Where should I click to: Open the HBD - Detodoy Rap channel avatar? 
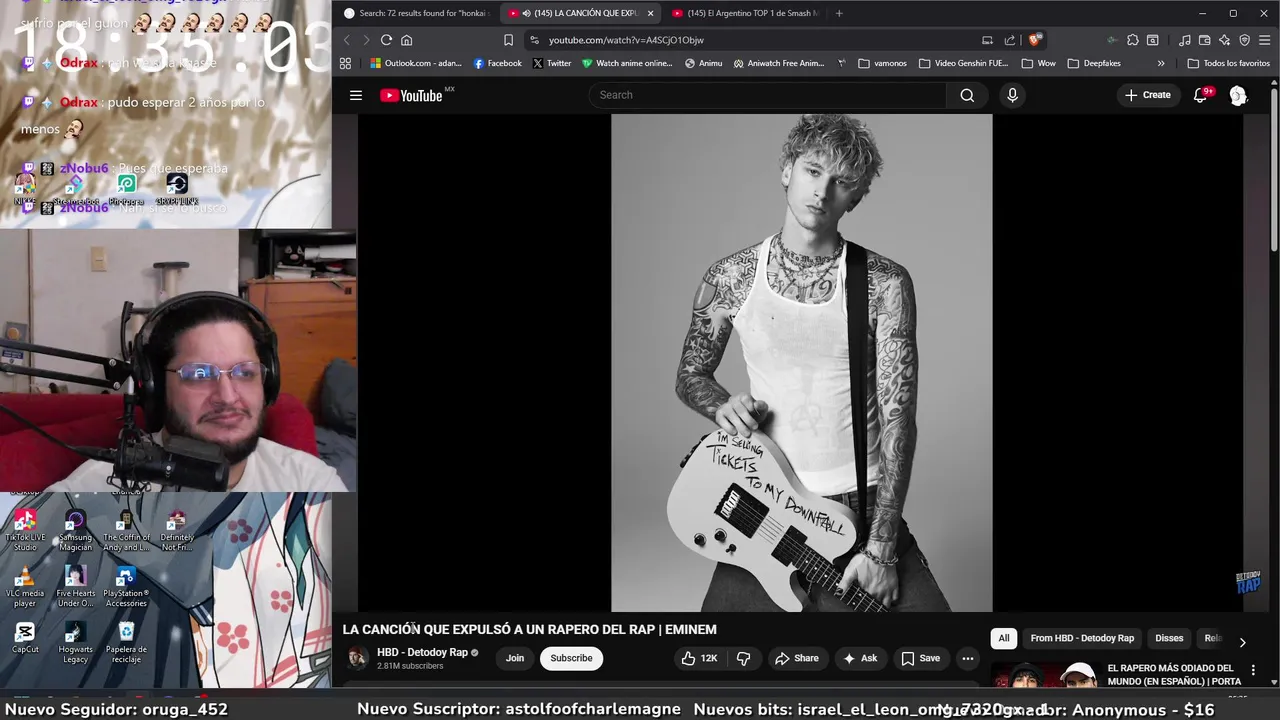(357, 658)
